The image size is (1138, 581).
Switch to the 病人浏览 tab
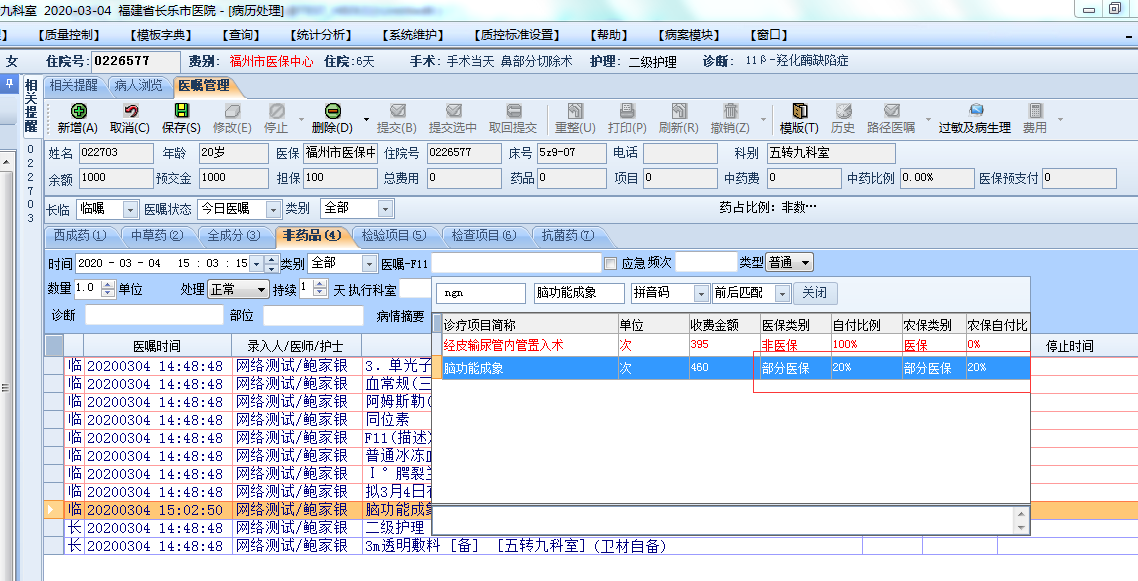click(138, 86)
